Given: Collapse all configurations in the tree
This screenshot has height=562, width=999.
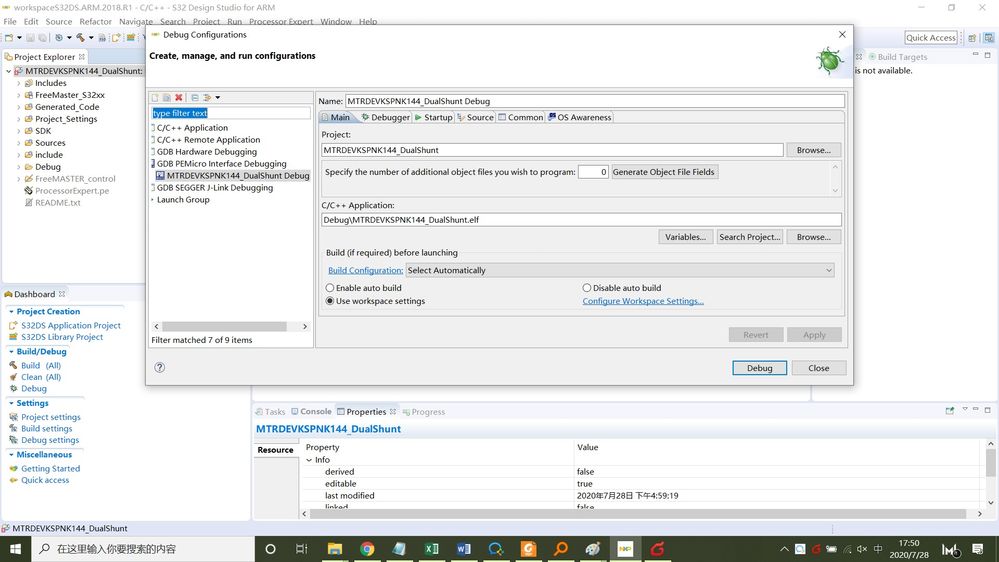Looking at the screenshot, I should [195, 97].
